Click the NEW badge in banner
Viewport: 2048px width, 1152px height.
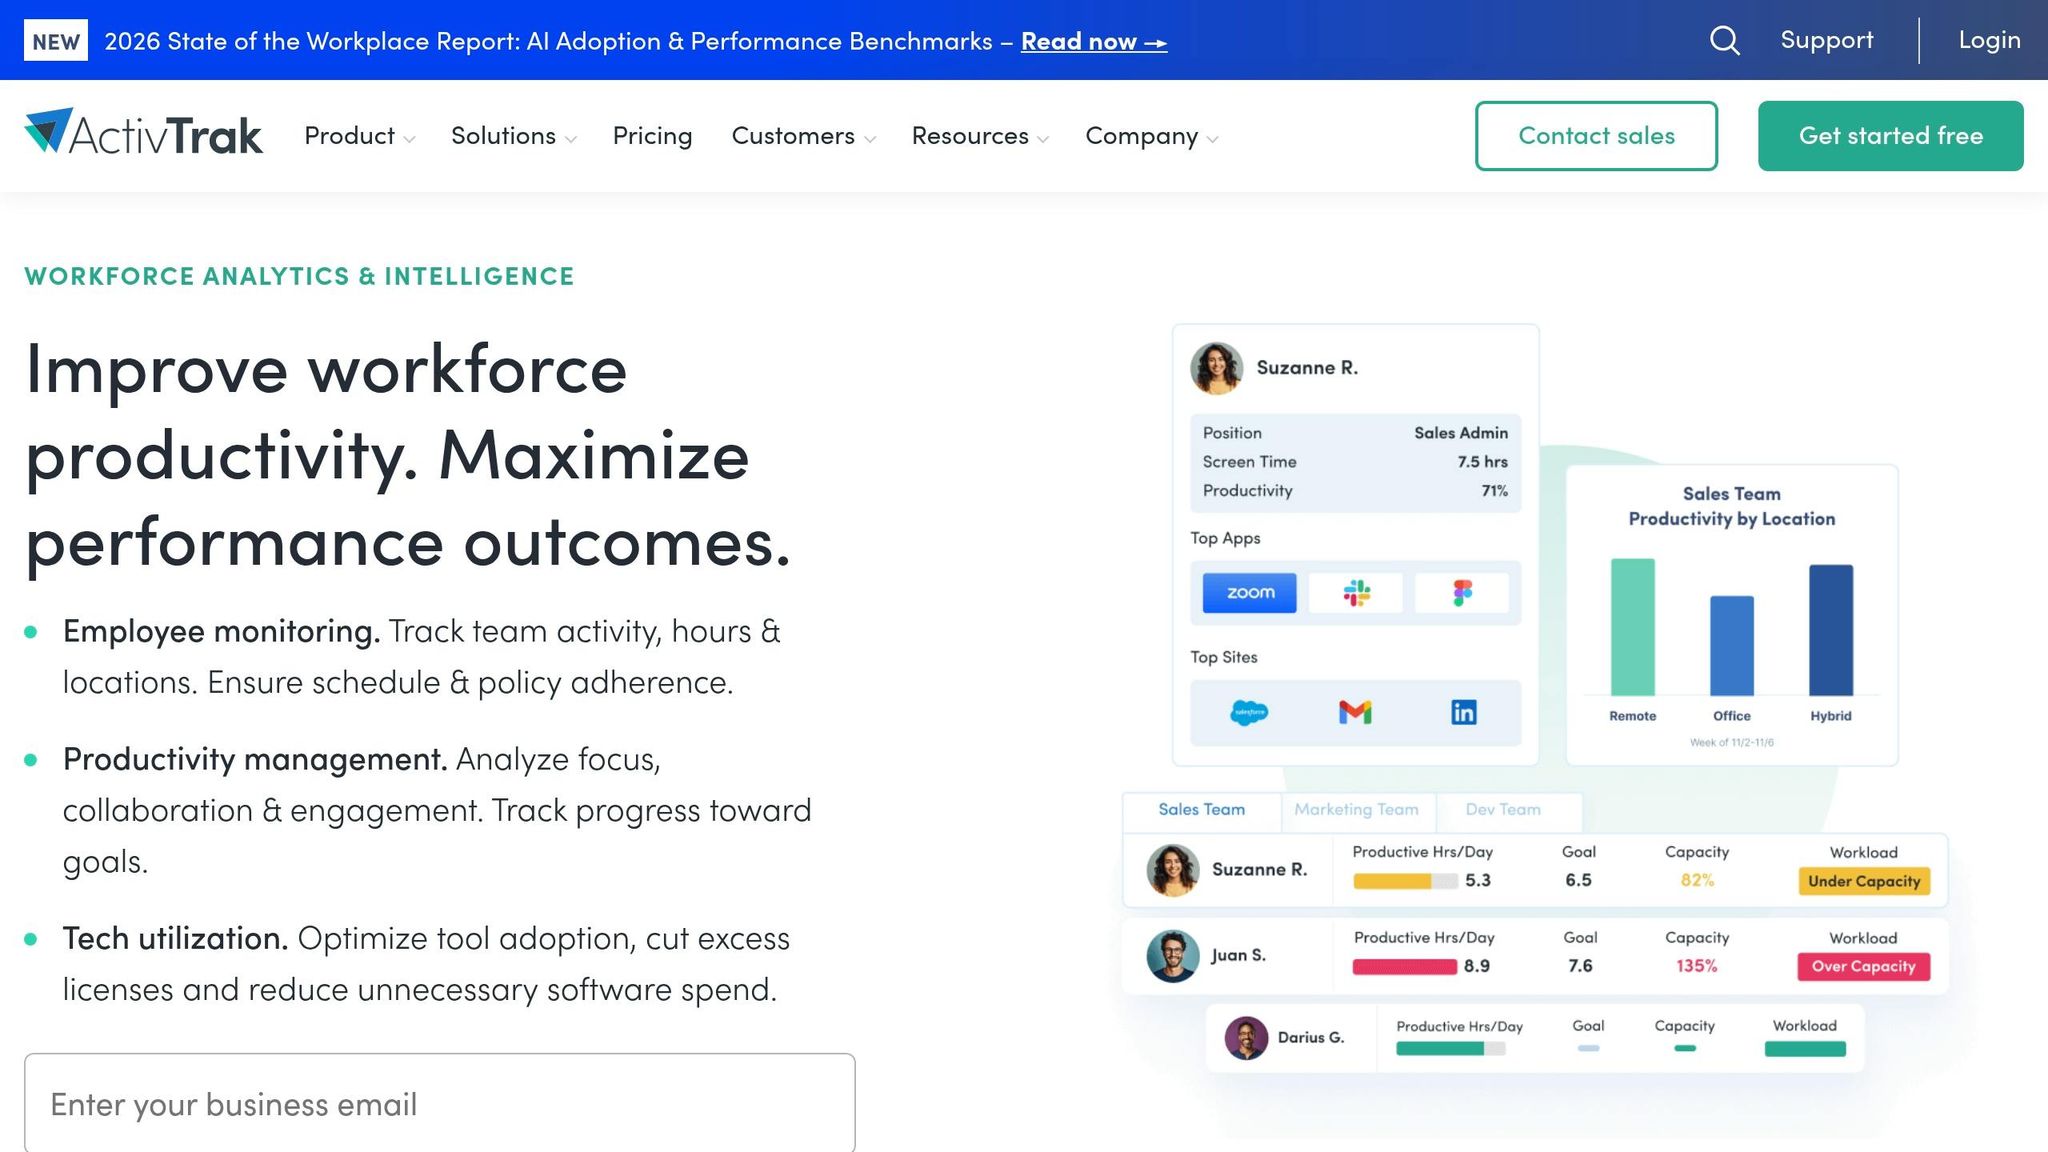tap(56, 41)
